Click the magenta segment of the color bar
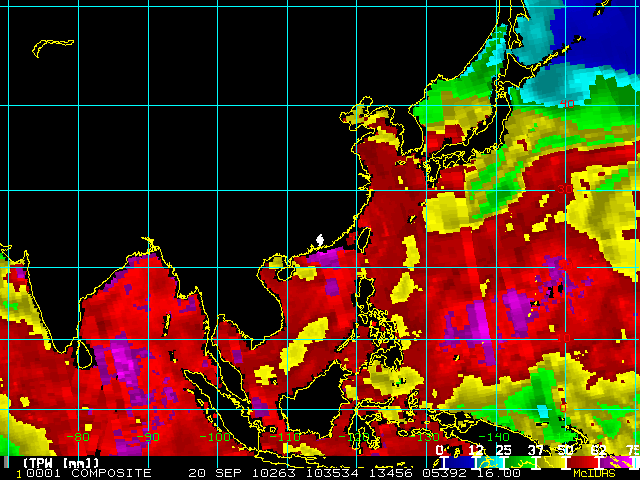Image resolution: width=640 pixels, height=480 pixels. (x=616, y=462)
